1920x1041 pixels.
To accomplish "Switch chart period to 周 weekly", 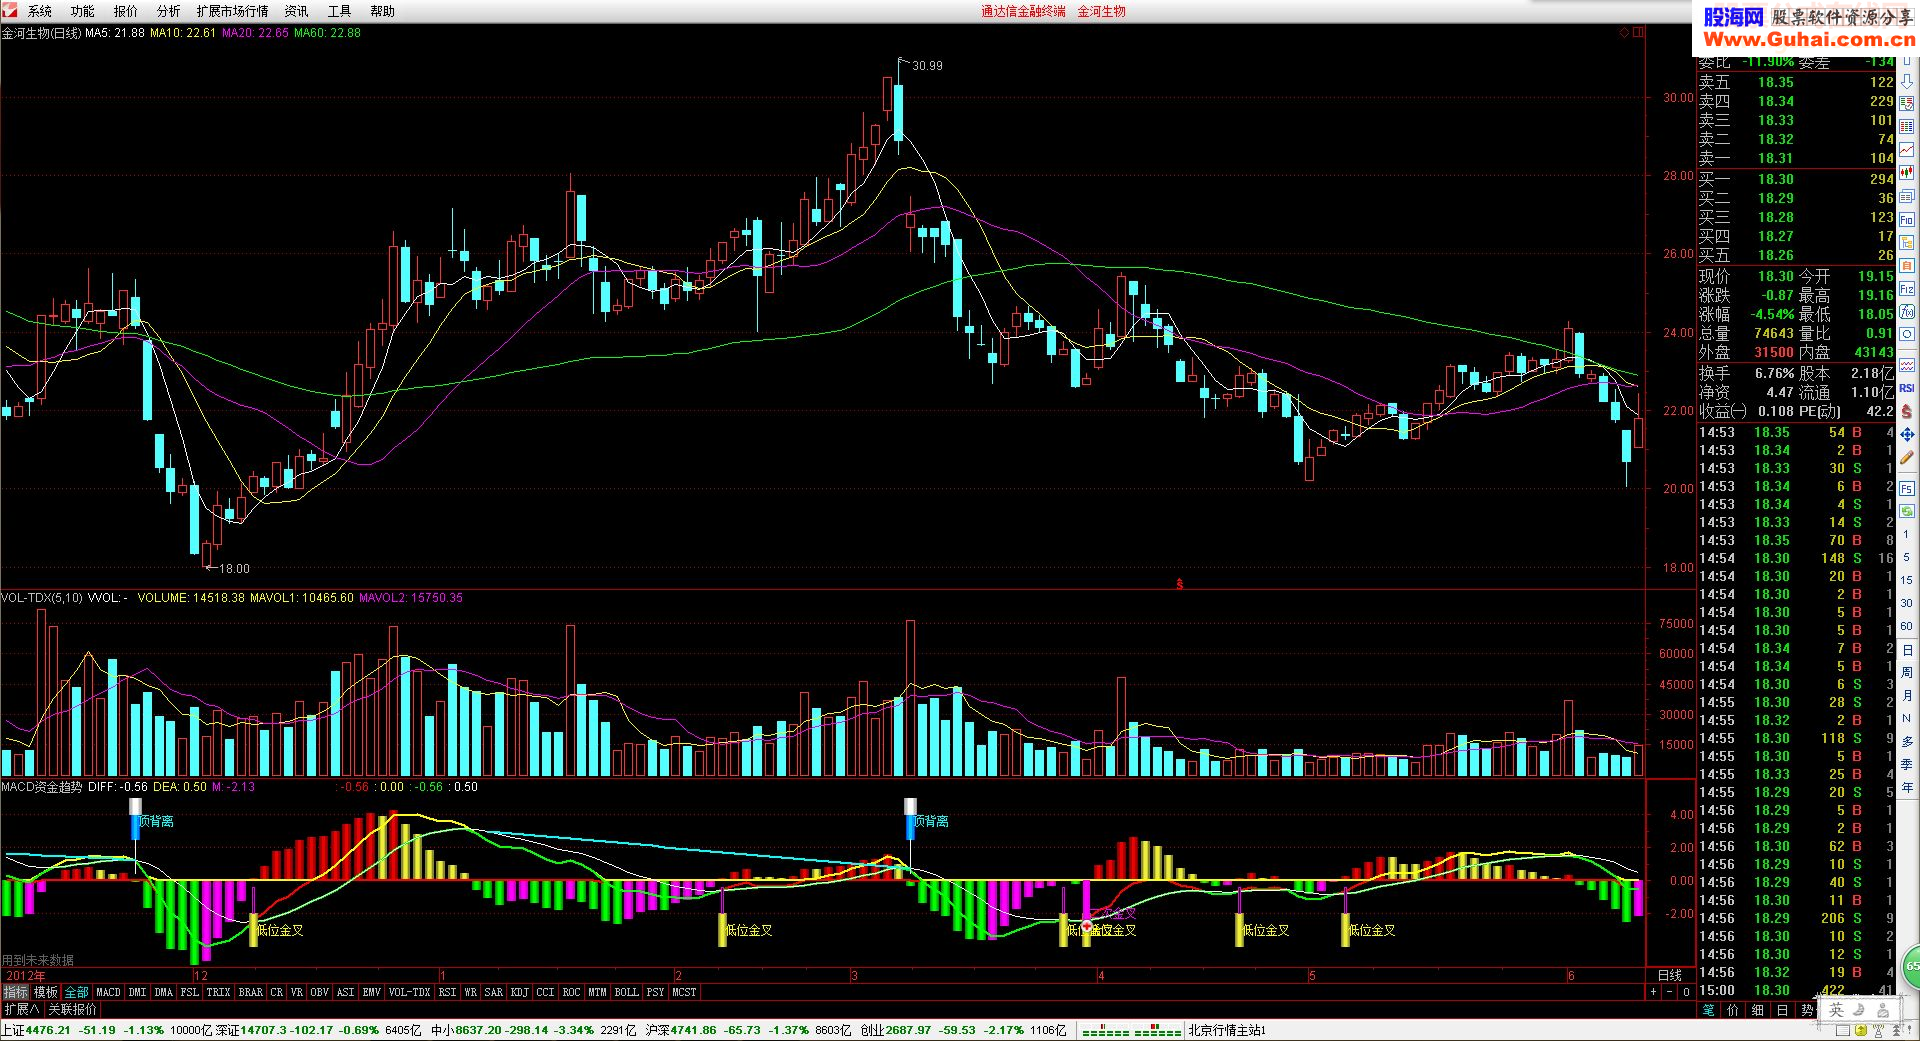I will pyautogui.click(x=1907, y=672).
